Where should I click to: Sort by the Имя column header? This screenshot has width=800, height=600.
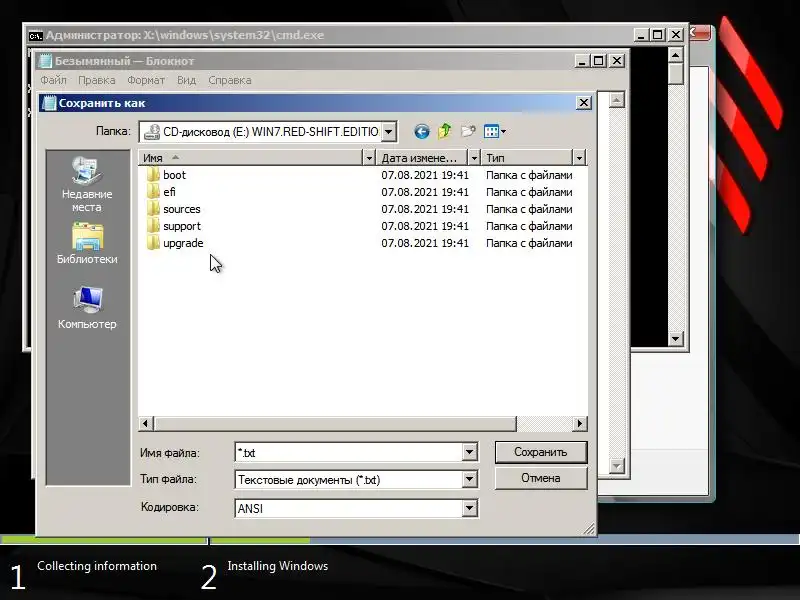click(251, 158)
